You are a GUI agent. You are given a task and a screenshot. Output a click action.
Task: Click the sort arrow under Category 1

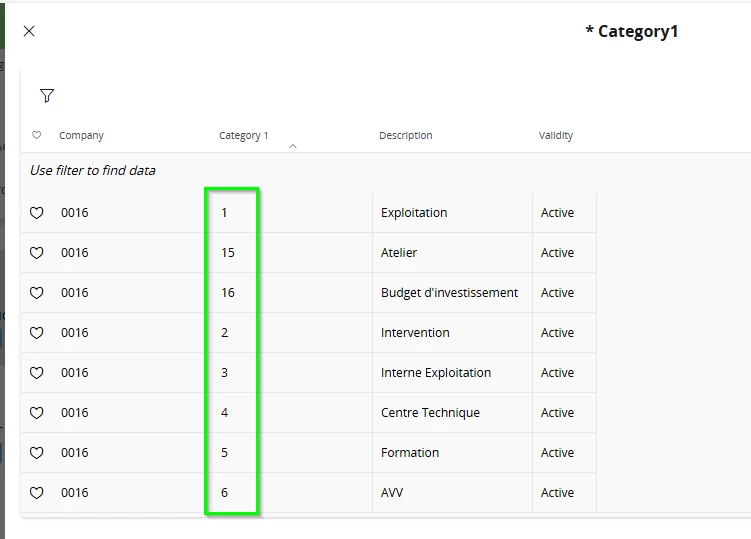[293, 147]
